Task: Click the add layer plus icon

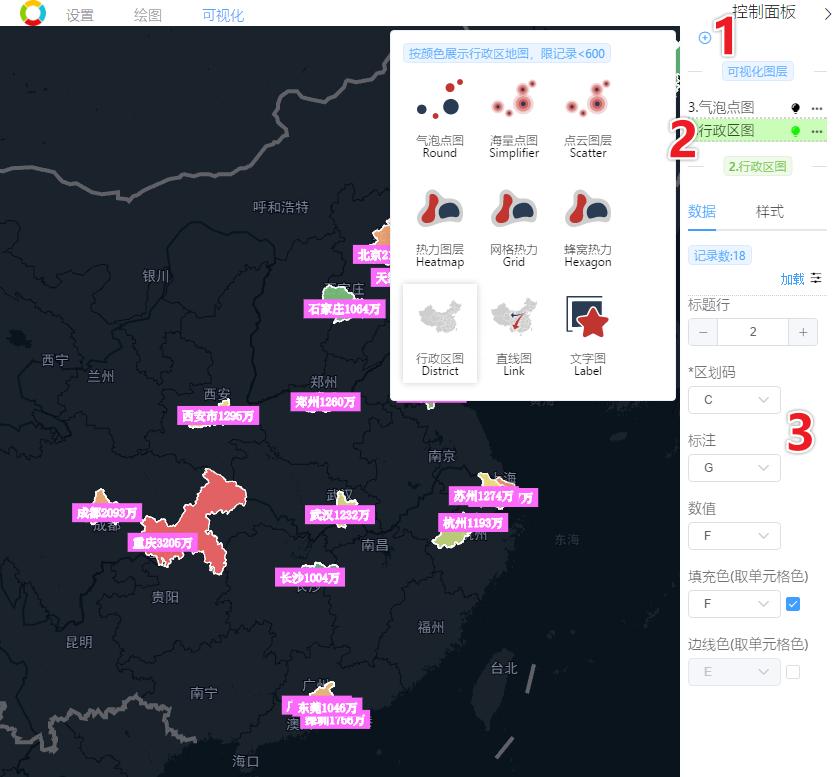Action: (x=706, y=36)
